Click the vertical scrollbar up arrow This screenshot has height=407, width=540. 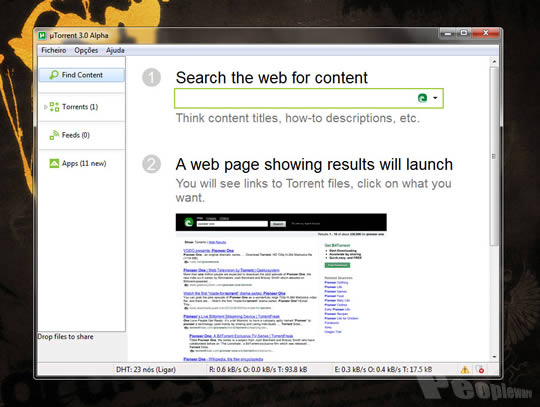point(494,62)
